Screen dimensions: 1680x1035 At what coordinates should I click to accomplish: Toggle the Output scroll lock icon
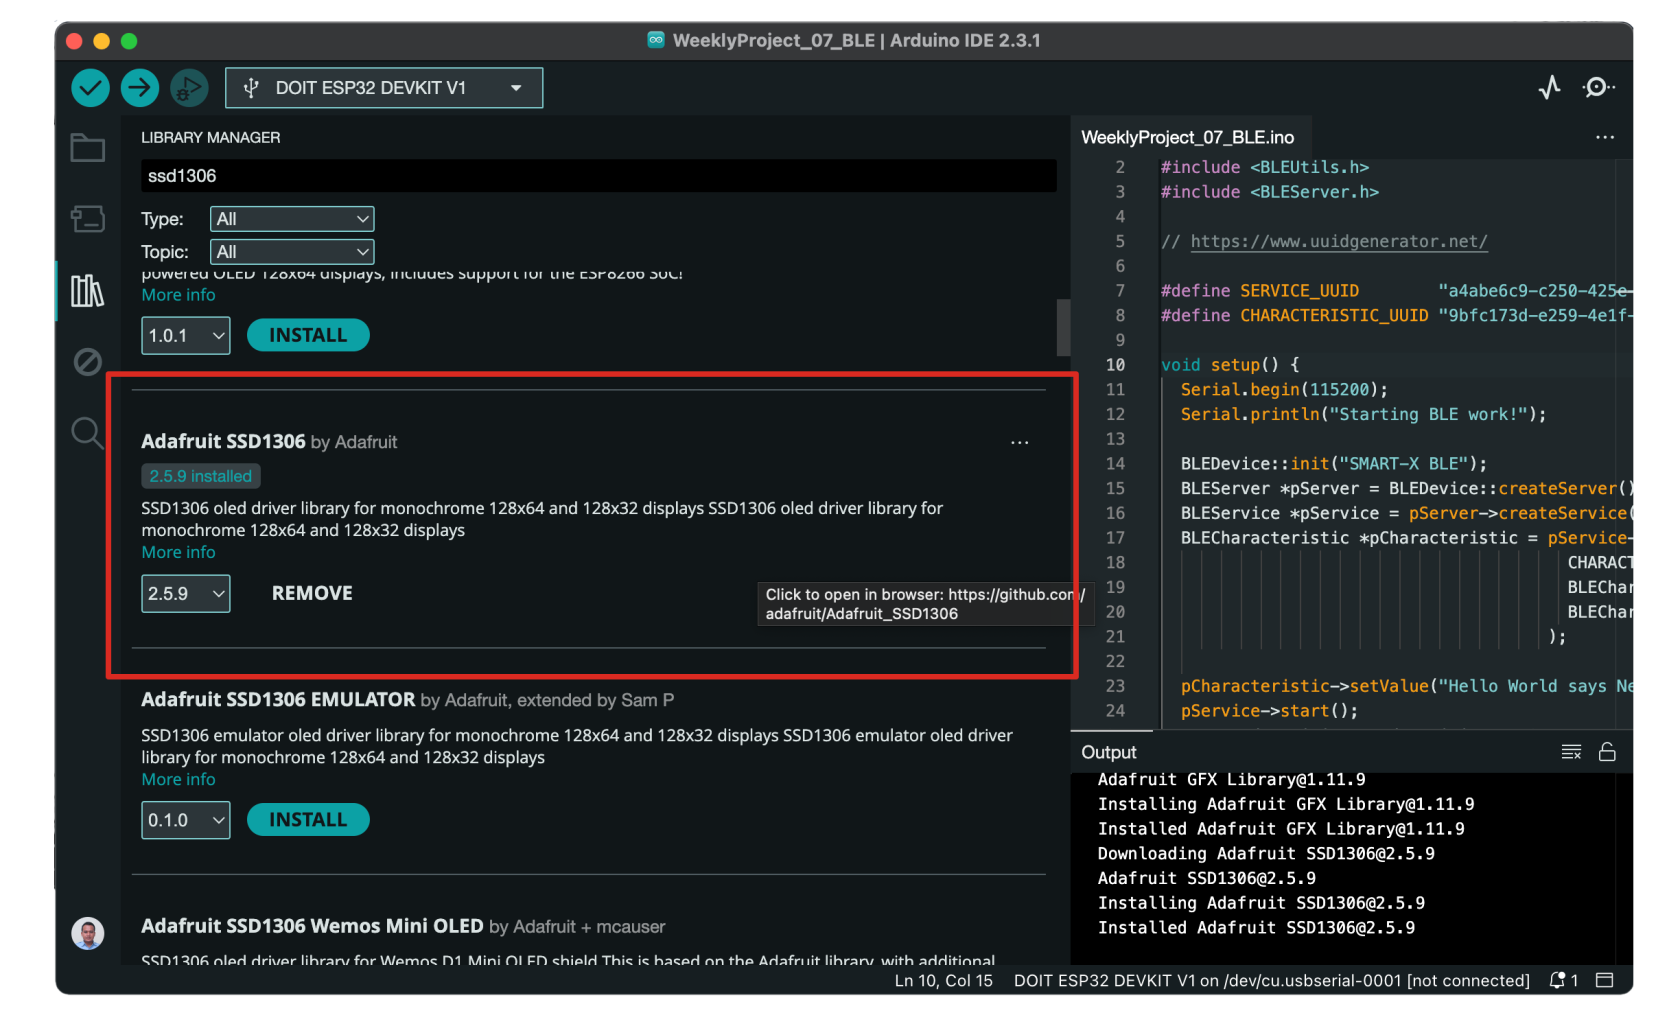(x=1607, y=752)
